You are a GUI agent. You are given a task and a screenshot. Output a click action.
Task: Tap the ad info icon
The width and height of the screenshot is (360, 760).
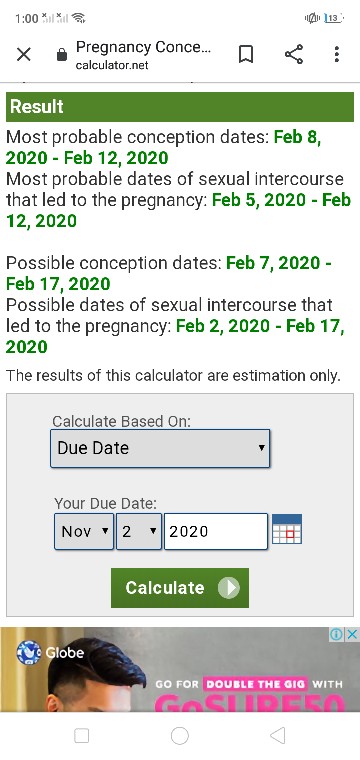click(337, 634)
